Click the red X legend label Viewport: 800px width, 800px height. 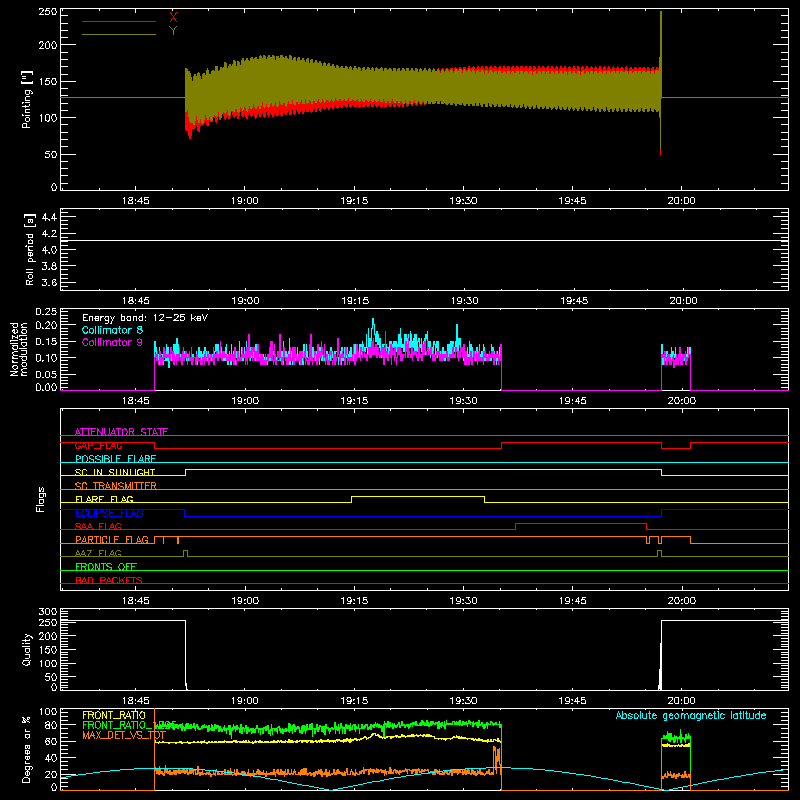[x=173, y=17]
